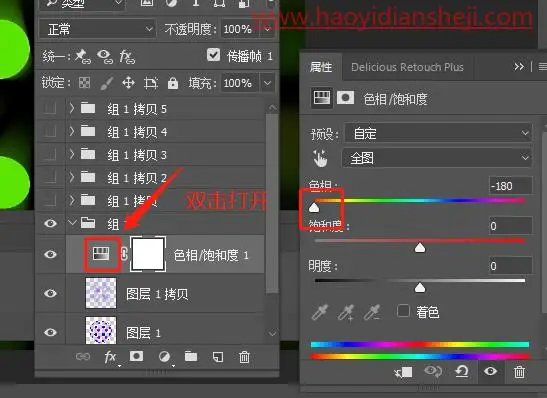Expand the 组 1 拷贝 2 group
Viewport: 547px width, 398px height.
tap(72, 177)
